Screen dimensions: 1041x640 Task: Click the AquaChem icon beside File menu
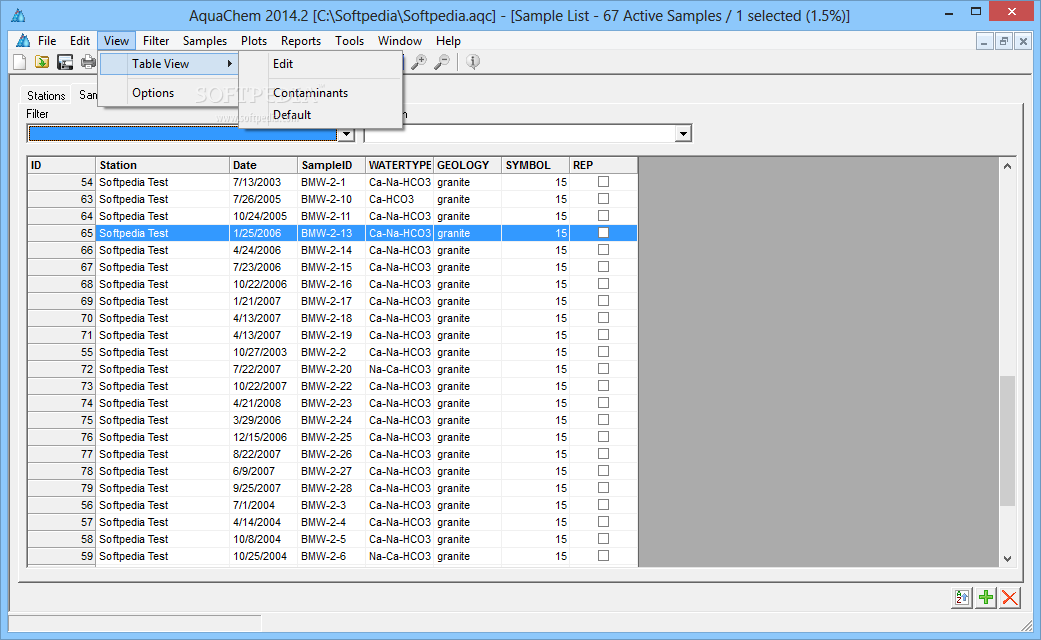(x=23, y=40)
